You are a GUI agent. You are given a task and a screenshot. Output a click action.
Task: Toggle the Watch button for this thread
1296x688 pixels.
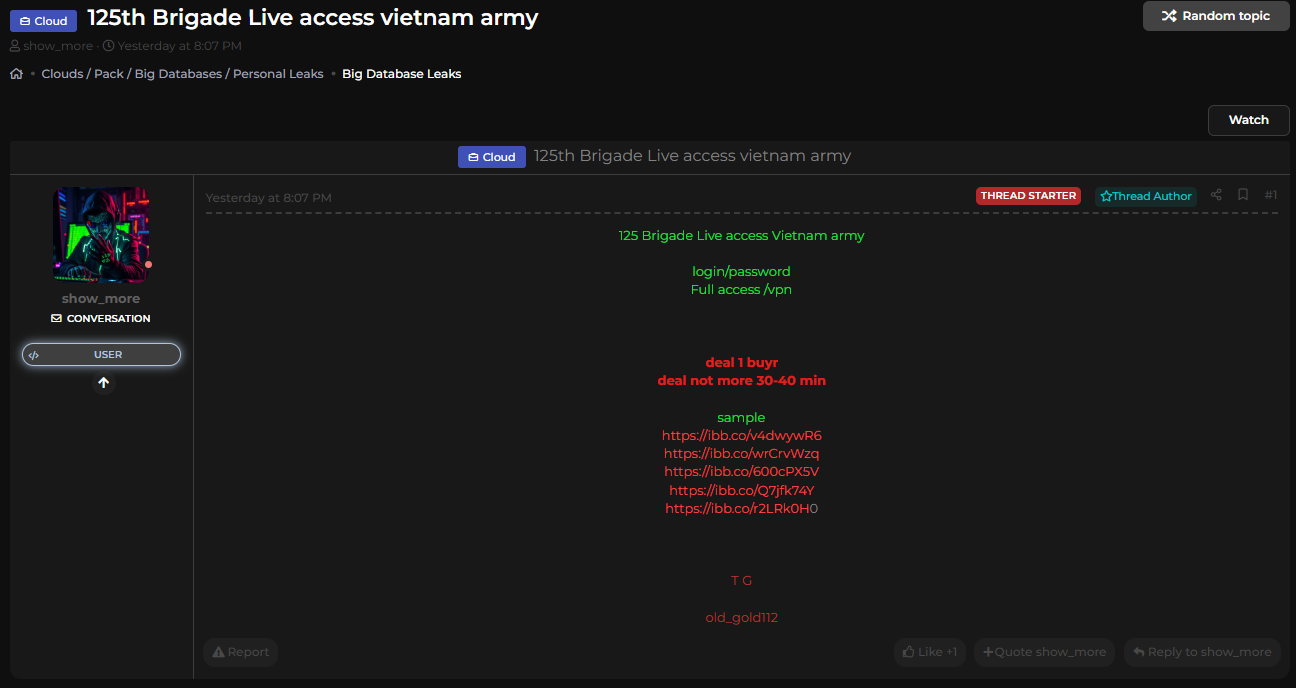pos(1248,120)
